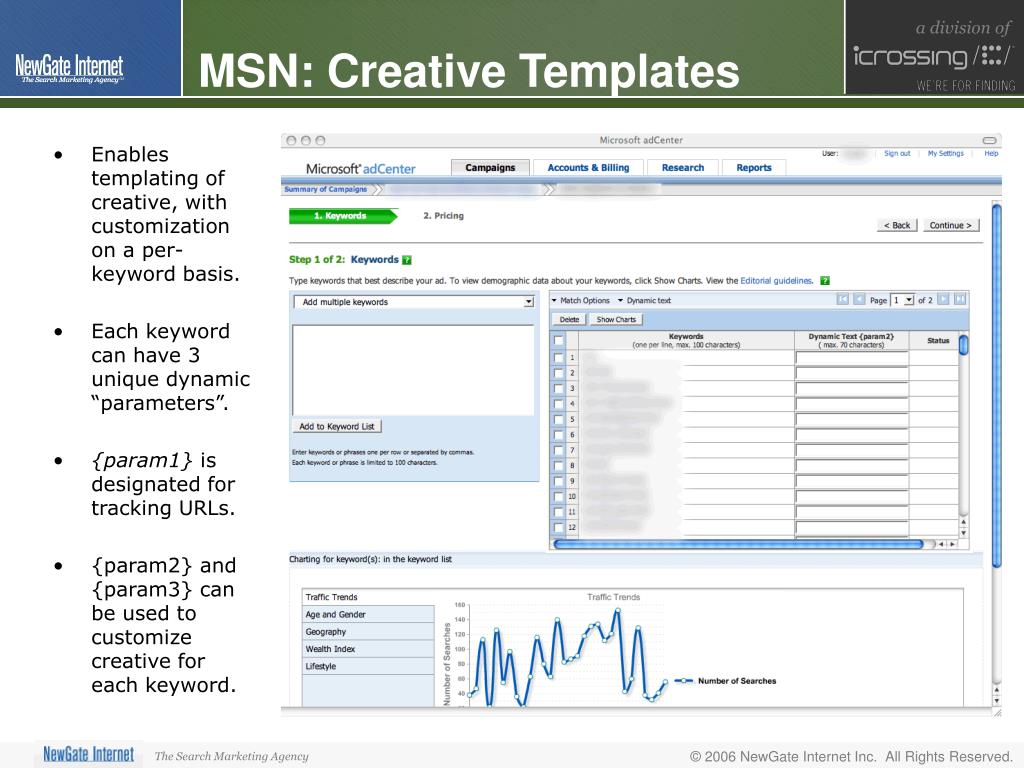
Task: Select Traffic Trends chart category
Action: 368,597
